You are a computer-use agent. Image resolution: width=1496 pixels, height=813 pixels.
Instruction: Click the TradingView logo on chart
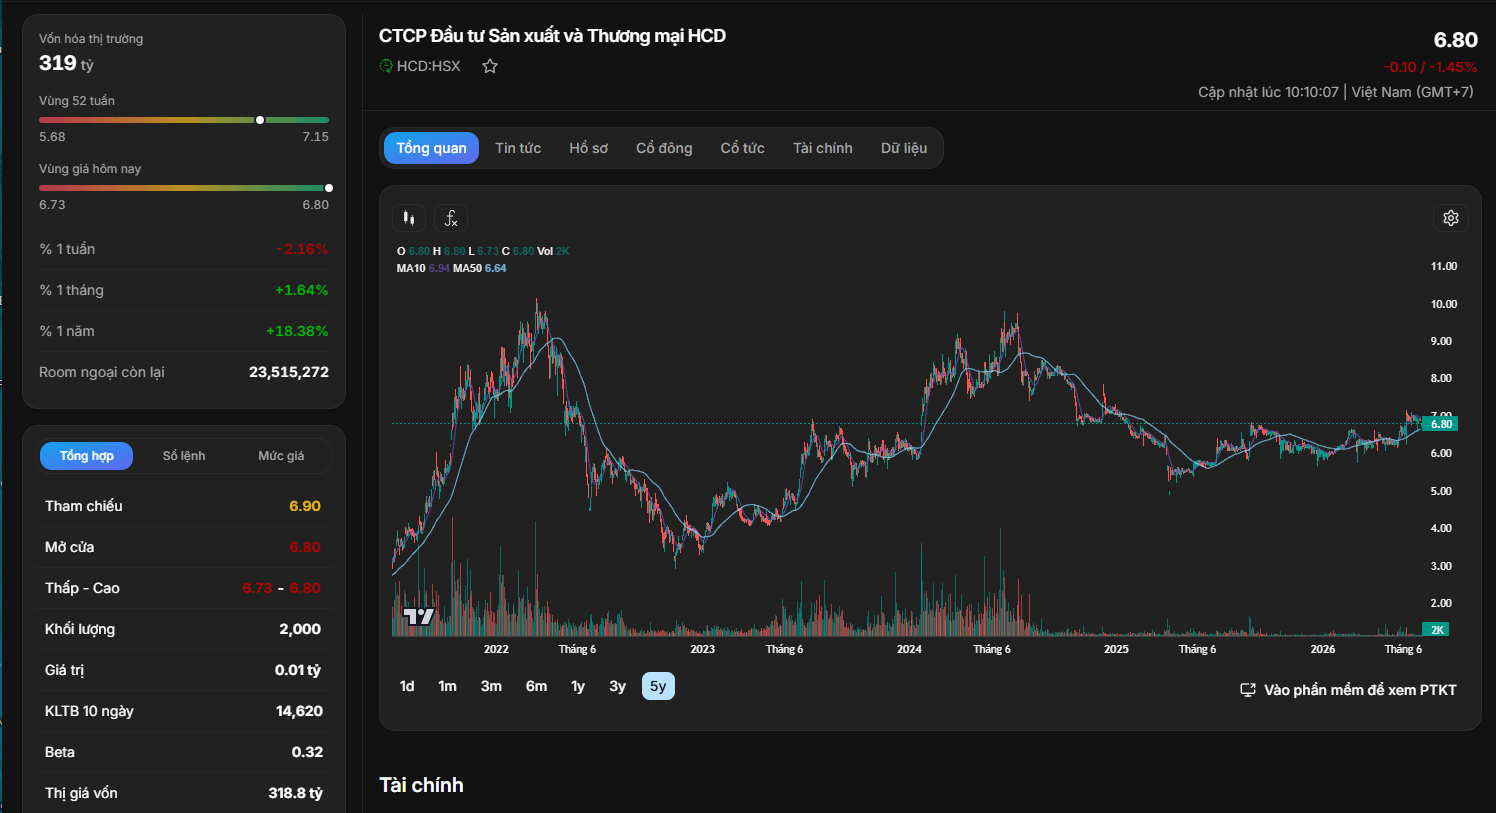tap(419, 616)
